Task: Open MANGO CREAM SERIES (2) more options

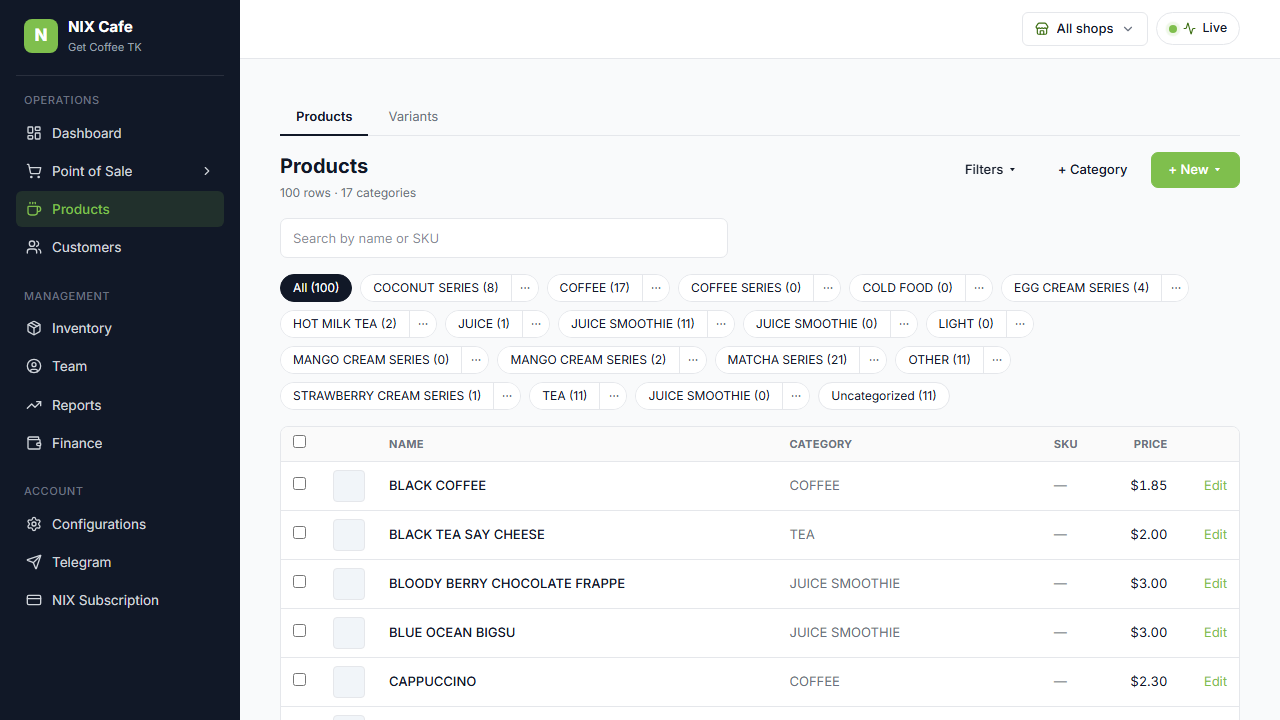Action: tap(693, 360)
